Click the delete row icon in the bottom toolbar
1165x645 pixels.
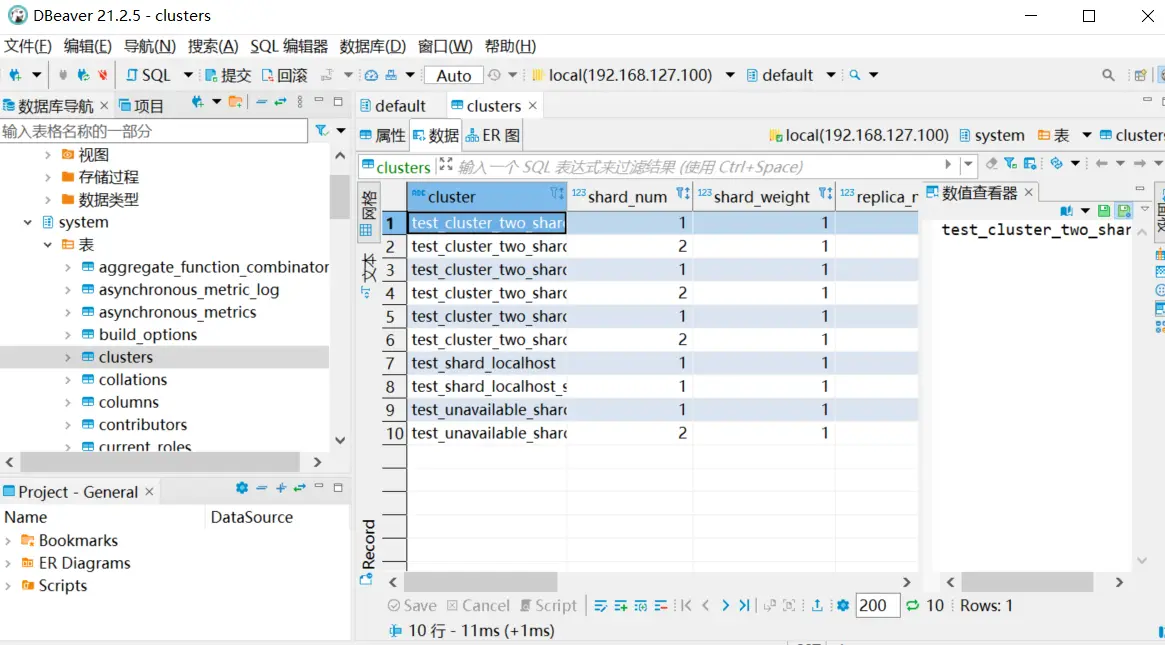coord(661,606)
